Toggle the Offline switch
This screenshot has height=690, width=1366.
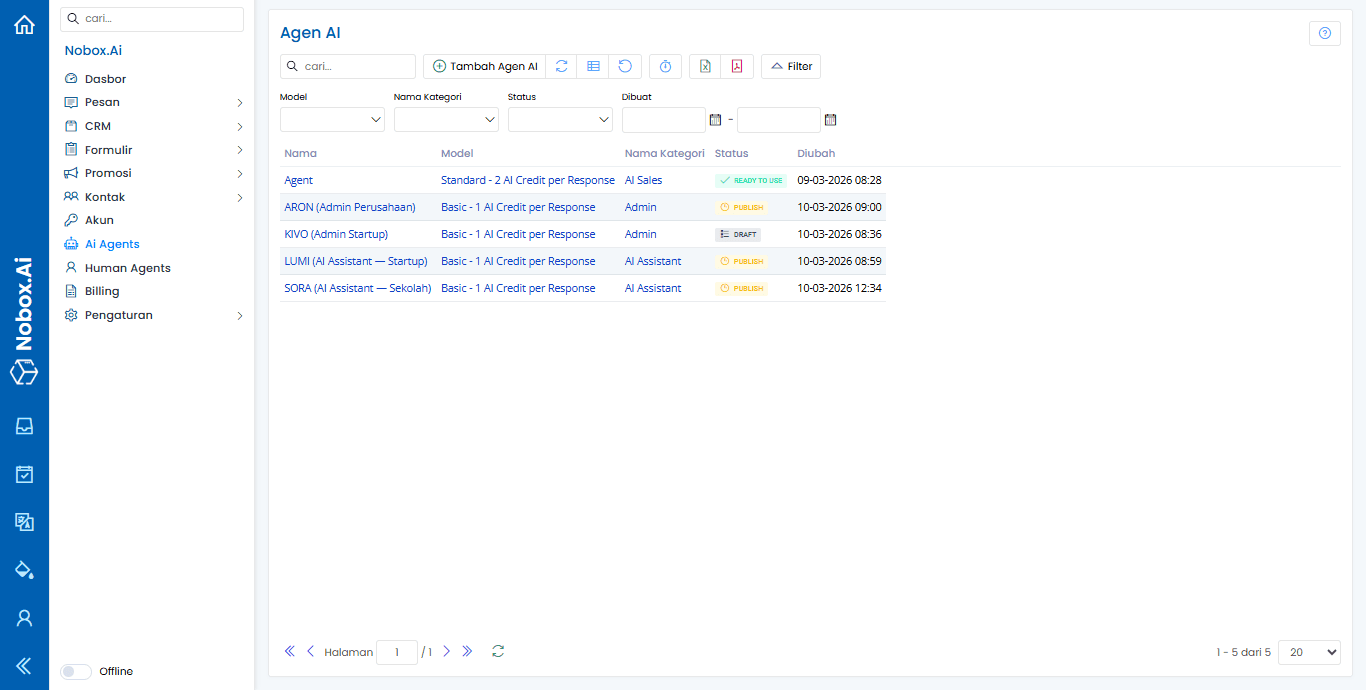click(76, 672)
